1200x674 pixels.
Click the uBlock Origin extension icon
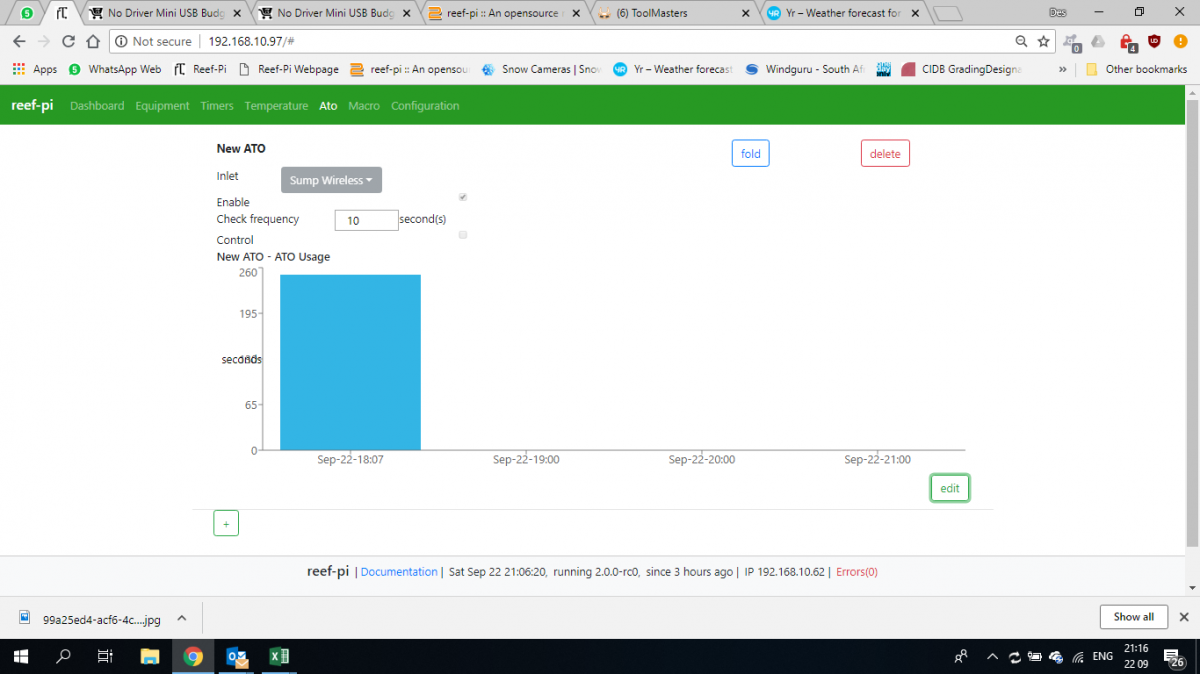tap(1153, 42)
